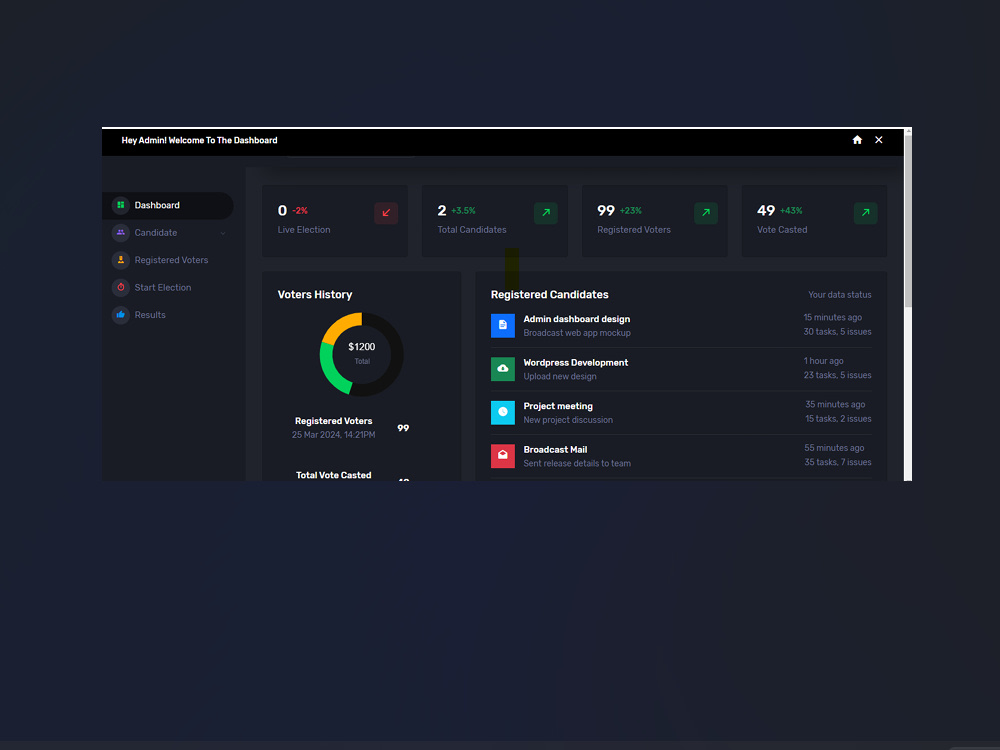
Task: Click the document icon beside Admin dashboard design
Action: point(503,325)
